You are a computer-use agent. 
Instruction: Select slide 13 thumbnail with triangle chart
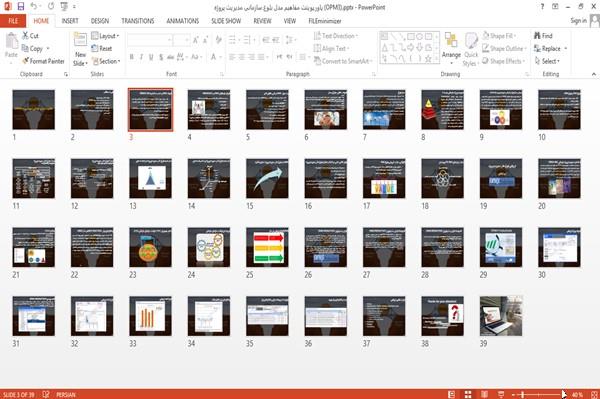[x=150, y=178]
